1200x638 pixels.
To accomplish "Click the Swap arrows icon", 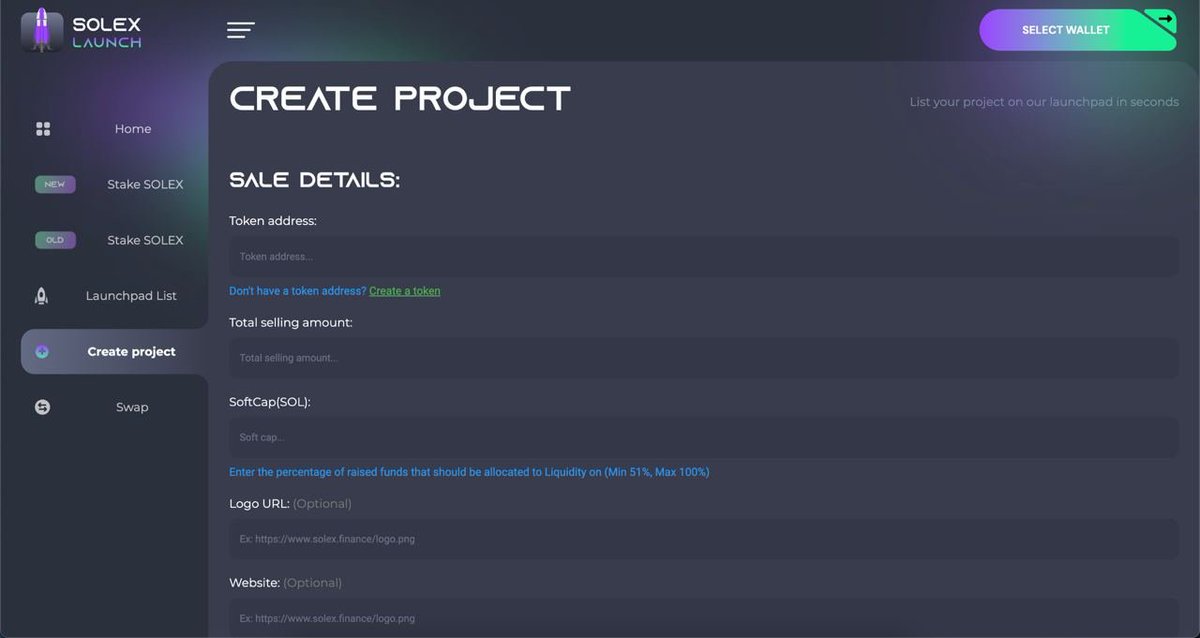I will (42, 407).
